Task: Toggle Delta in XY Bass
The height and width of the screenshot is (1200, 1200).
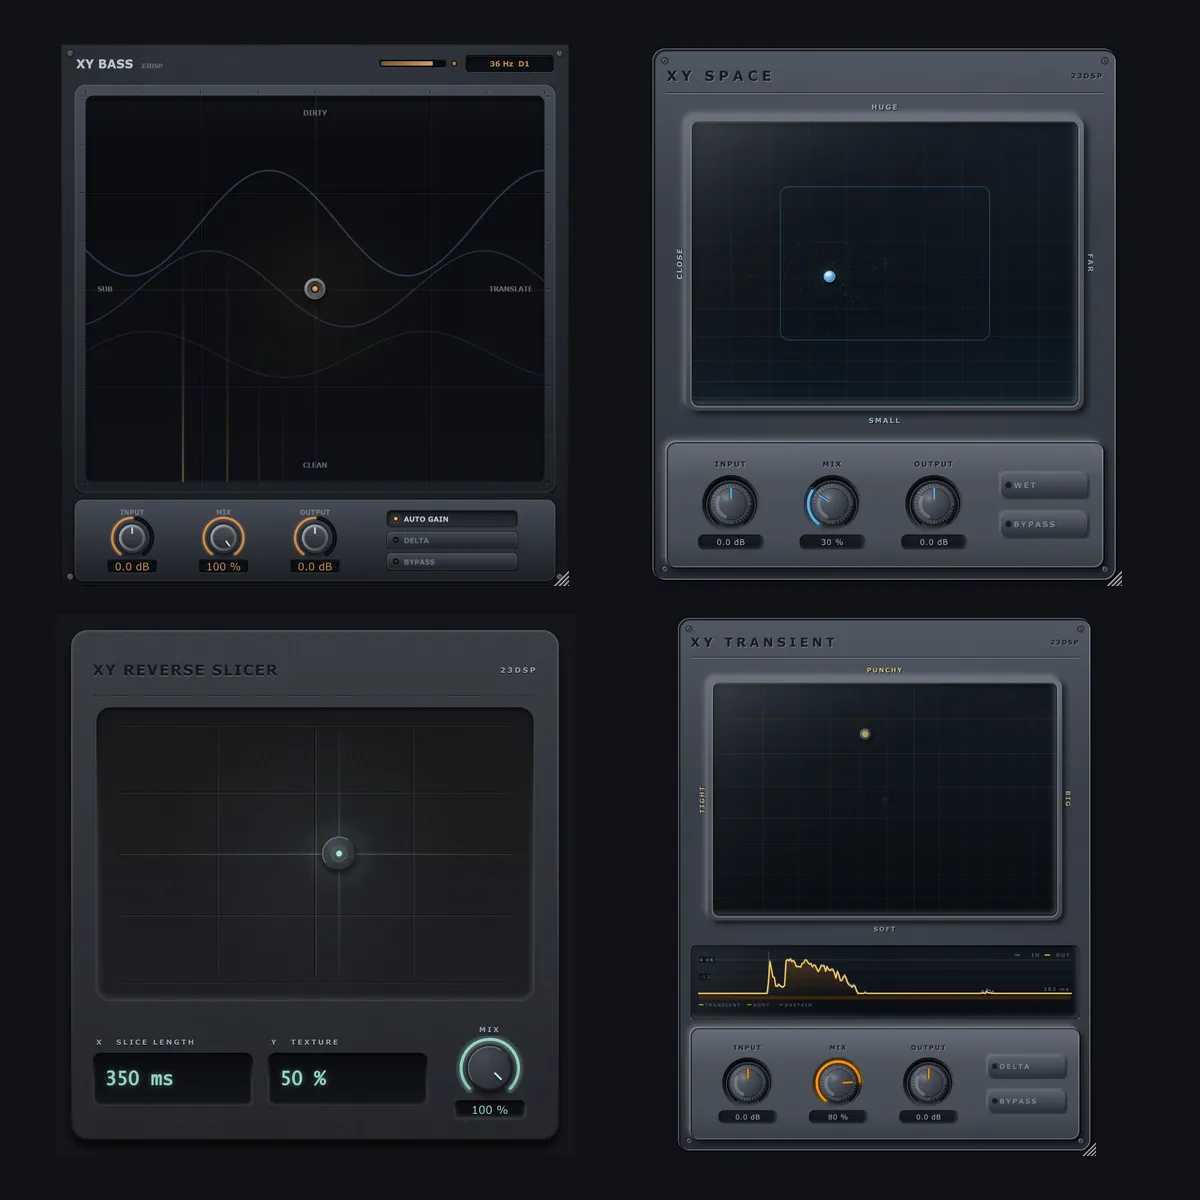Action: point(452,540)
